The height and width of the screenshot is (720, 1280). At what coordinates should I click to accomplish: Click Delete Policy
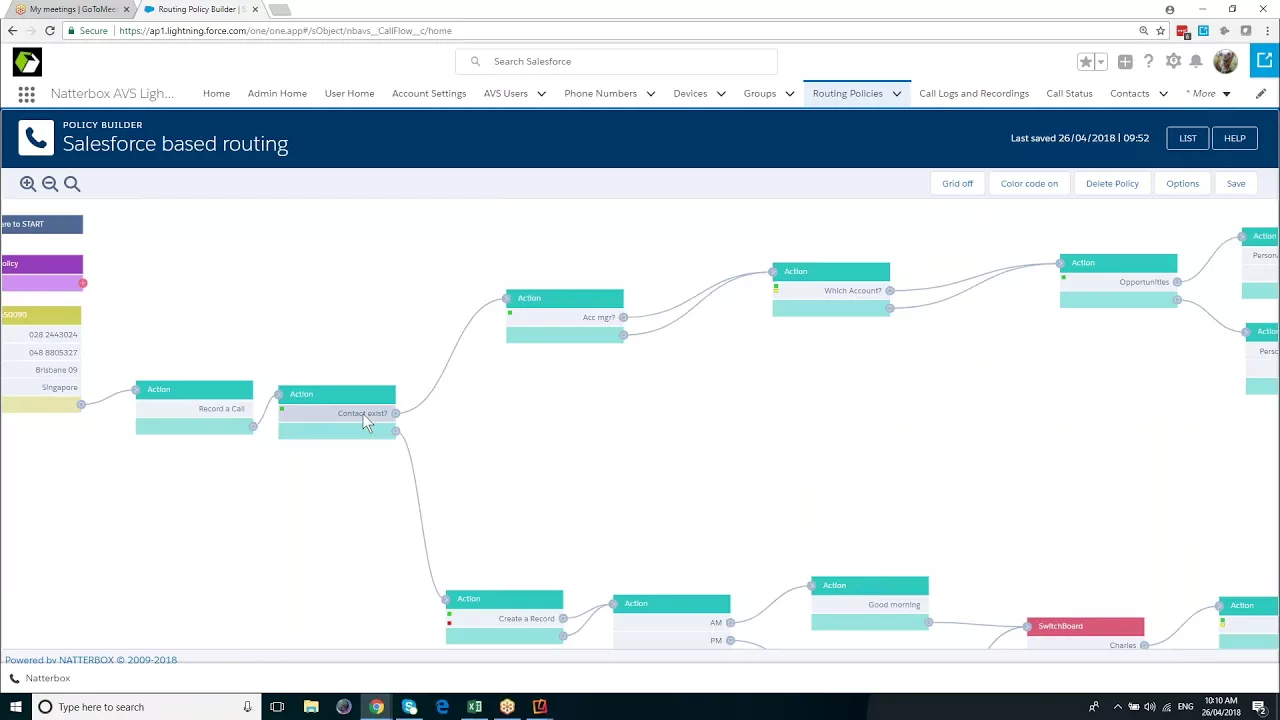[x=1112, y=184]
